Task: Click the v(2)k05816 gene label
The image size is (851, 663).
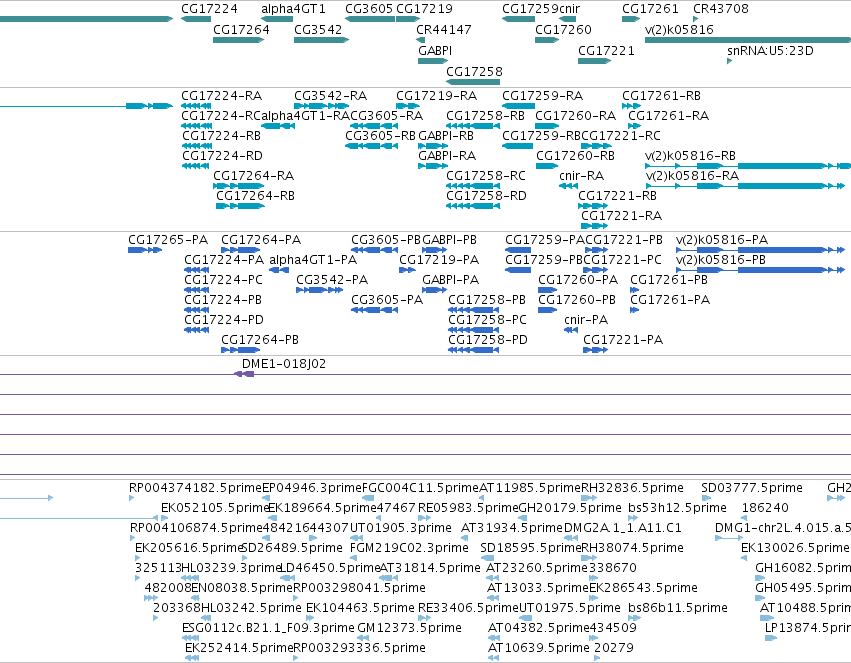Action: 679,29
